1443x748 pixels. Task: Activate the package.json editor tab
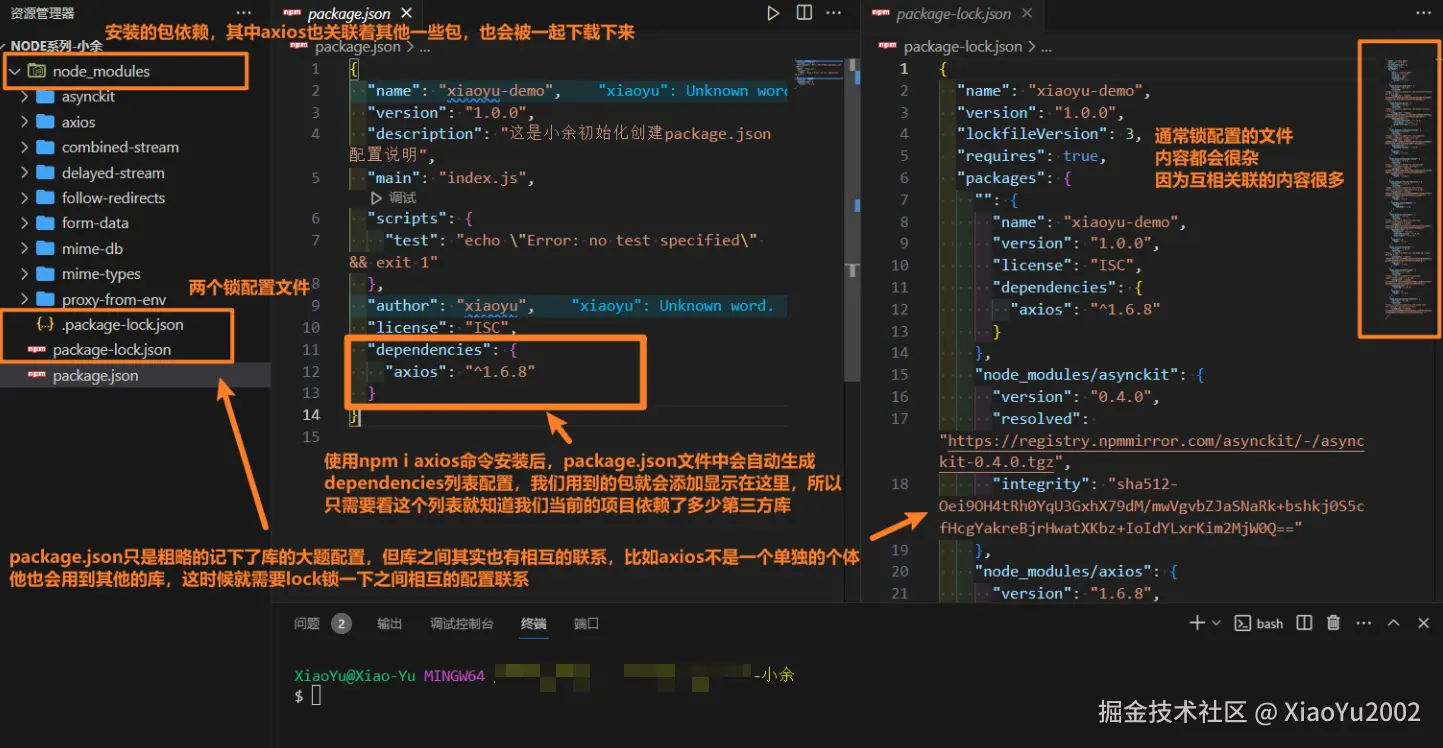[349, 14]
